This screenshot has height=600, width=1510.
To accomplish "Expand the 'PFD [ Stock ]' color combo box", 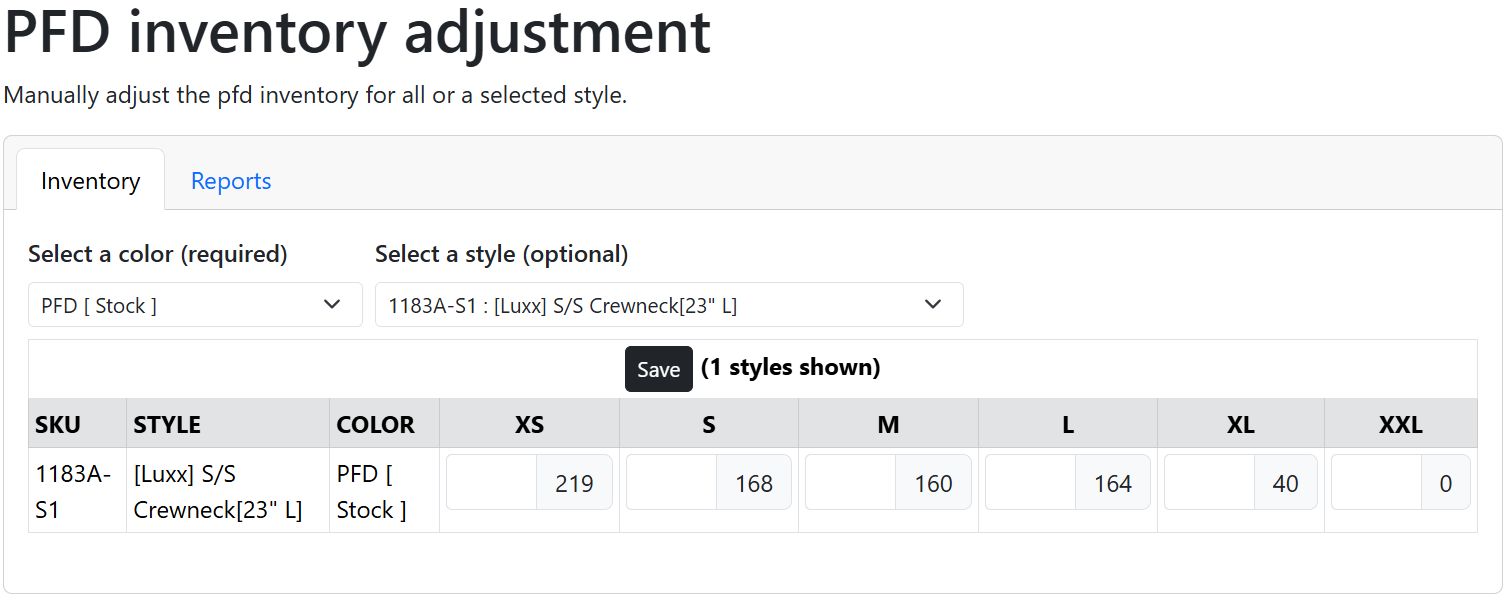I will pyautogui.click(x=194, y=304).
